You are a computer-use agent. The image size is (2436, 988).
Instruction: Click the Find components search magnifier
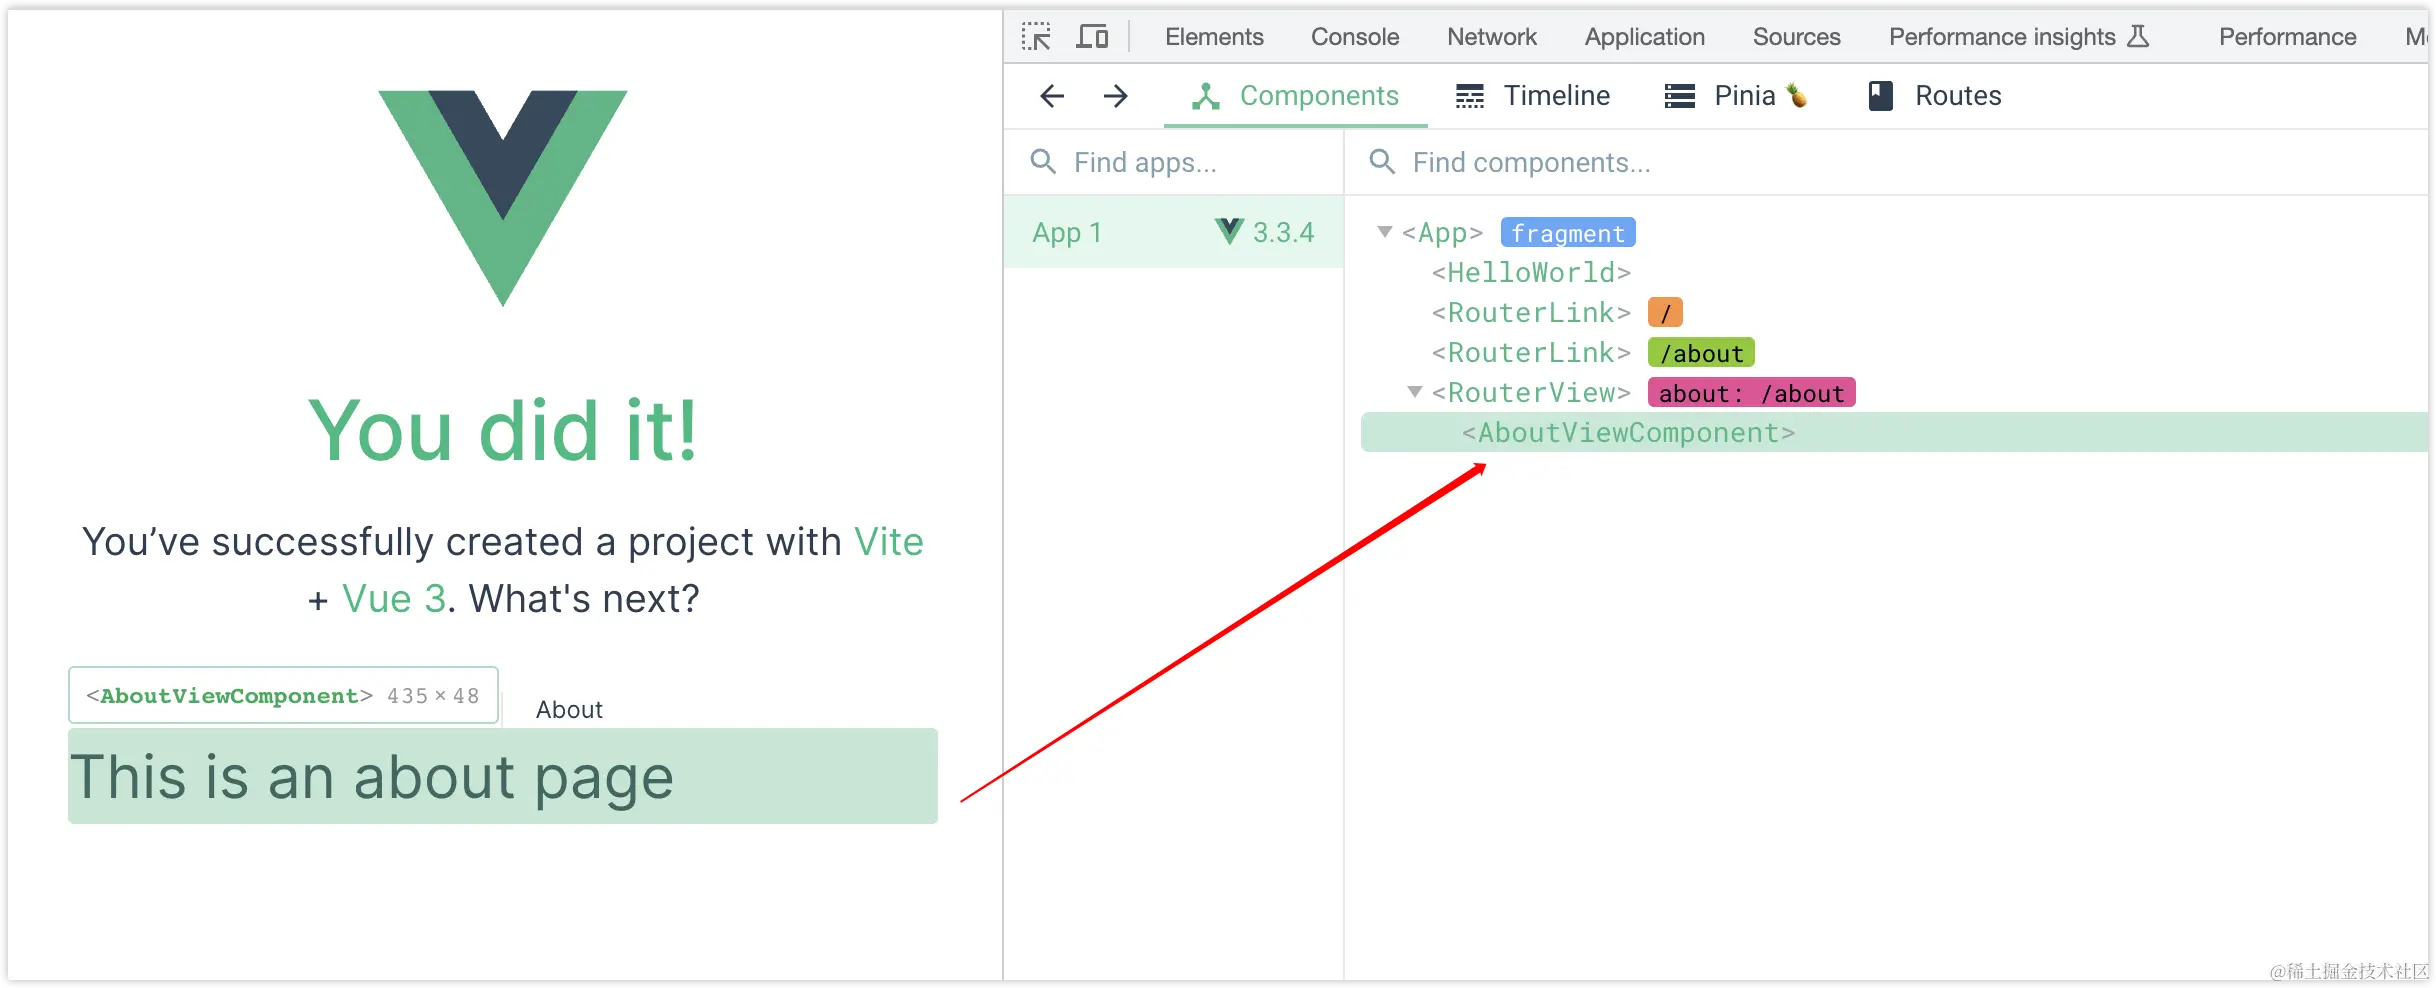1382,161
